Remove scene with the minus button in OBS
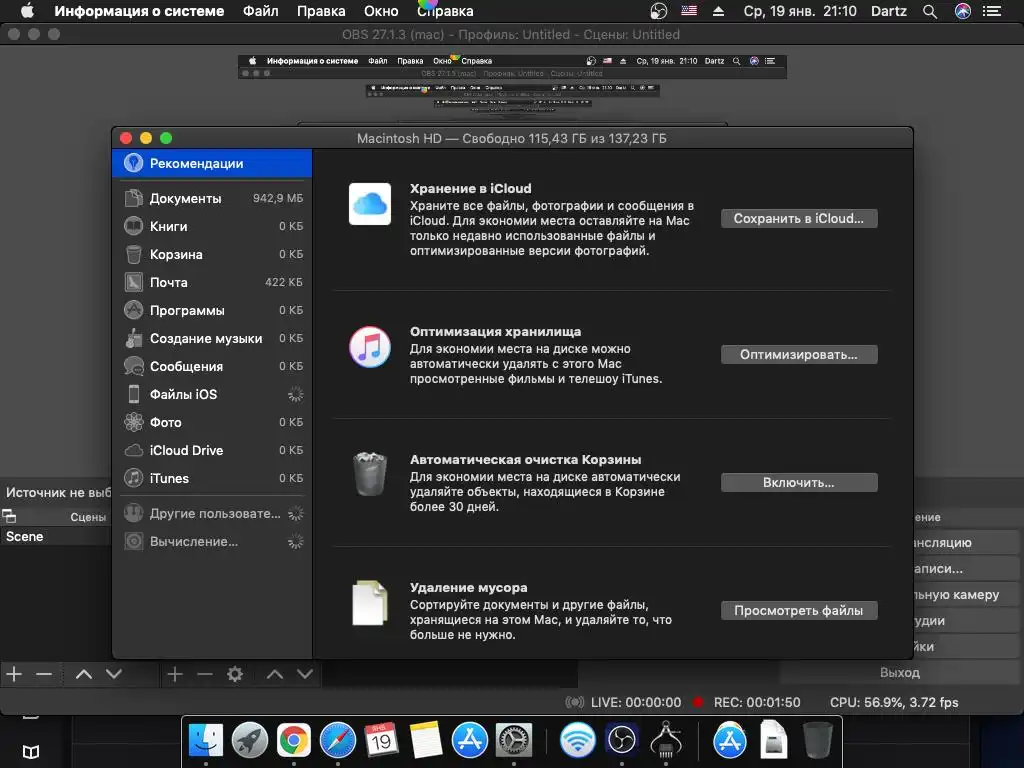1024x768 pixels. [44, 674]
